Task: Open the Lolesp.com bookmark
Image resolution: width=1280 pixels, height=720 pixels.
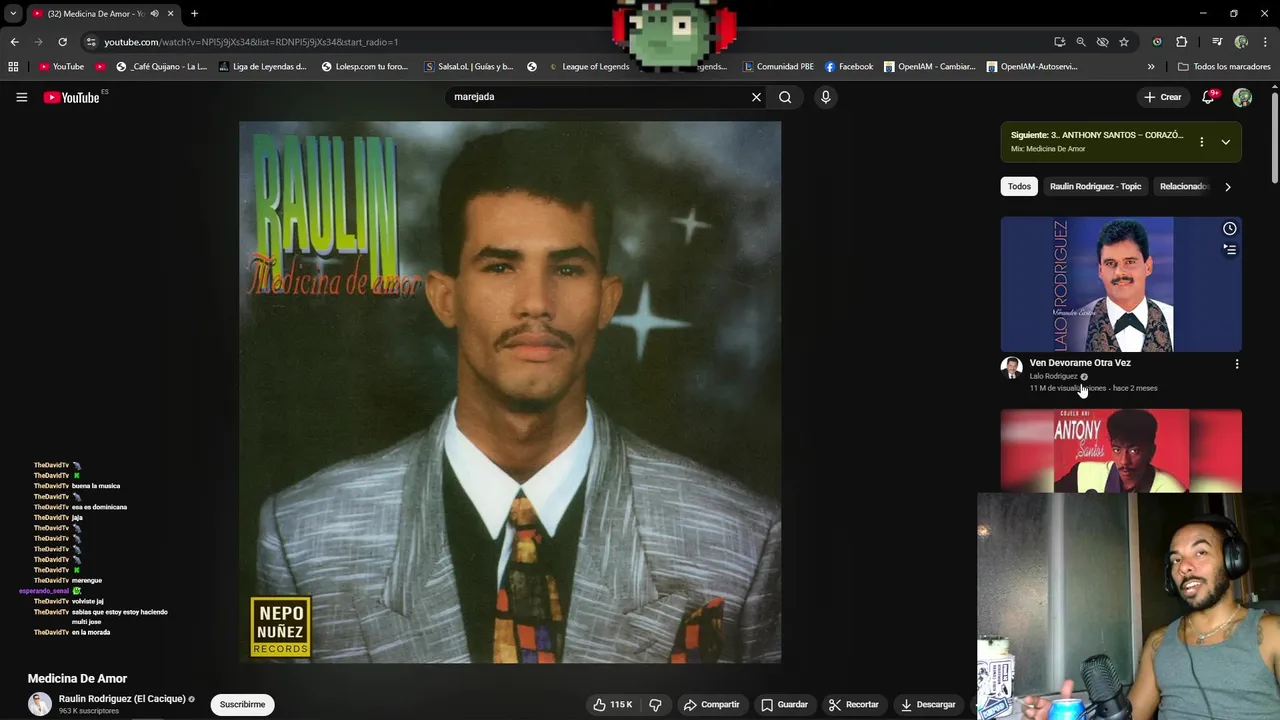Action: coord(365,67)
